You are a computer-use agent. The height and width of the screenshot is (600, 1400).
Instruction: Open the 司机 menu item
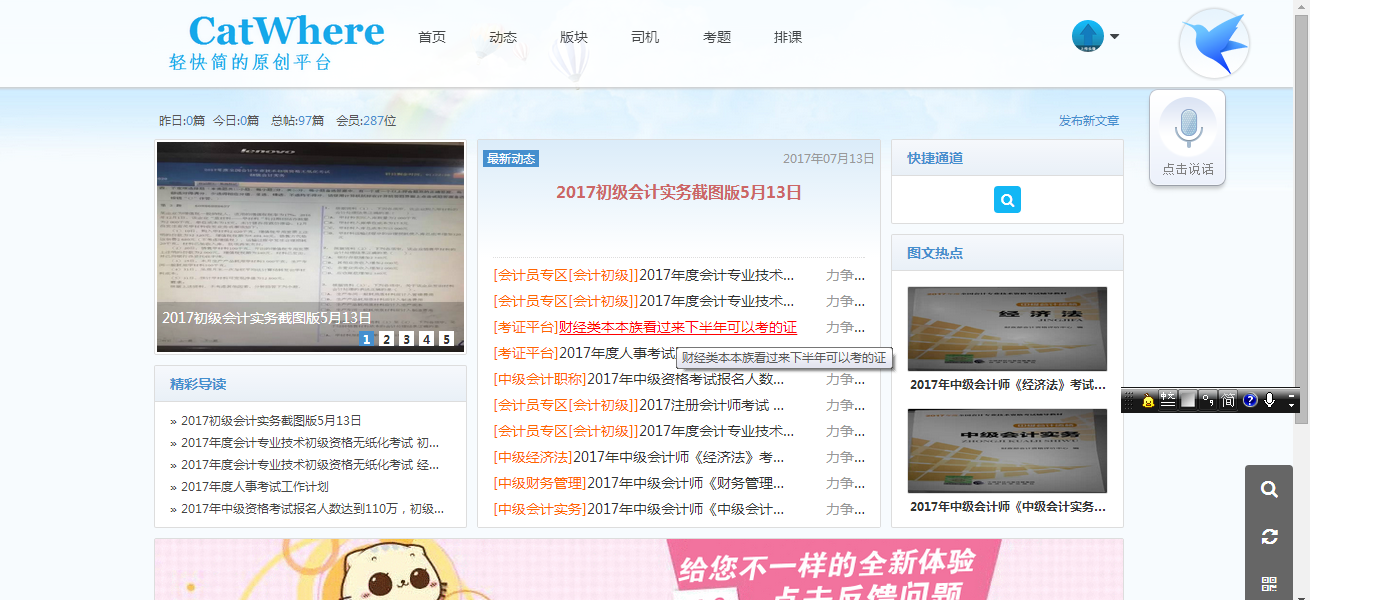[x=645, y=37]
